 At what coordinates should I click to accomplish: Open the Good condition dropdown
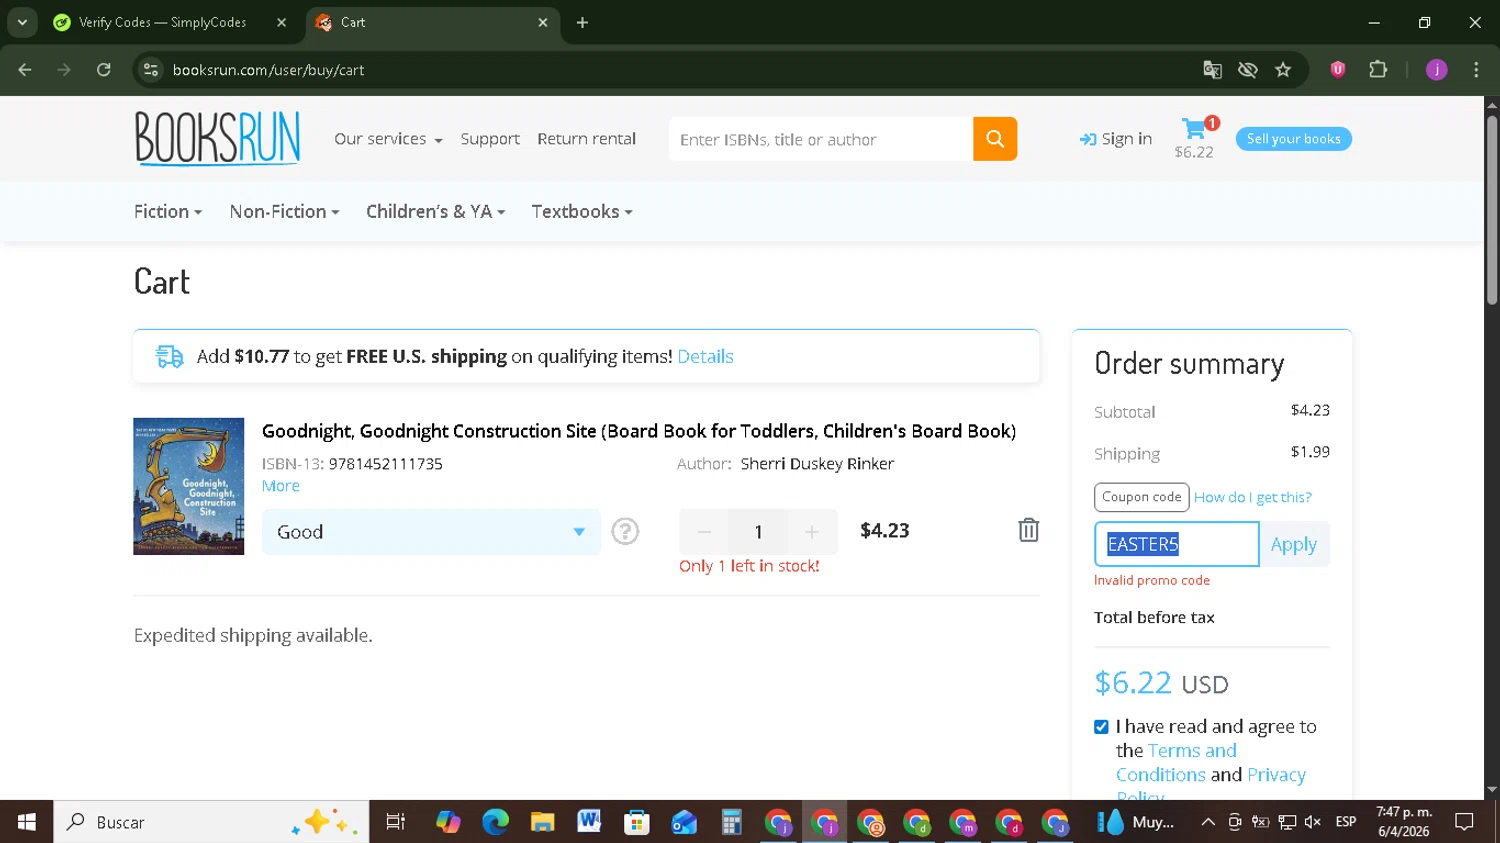[x=431, y=532]
